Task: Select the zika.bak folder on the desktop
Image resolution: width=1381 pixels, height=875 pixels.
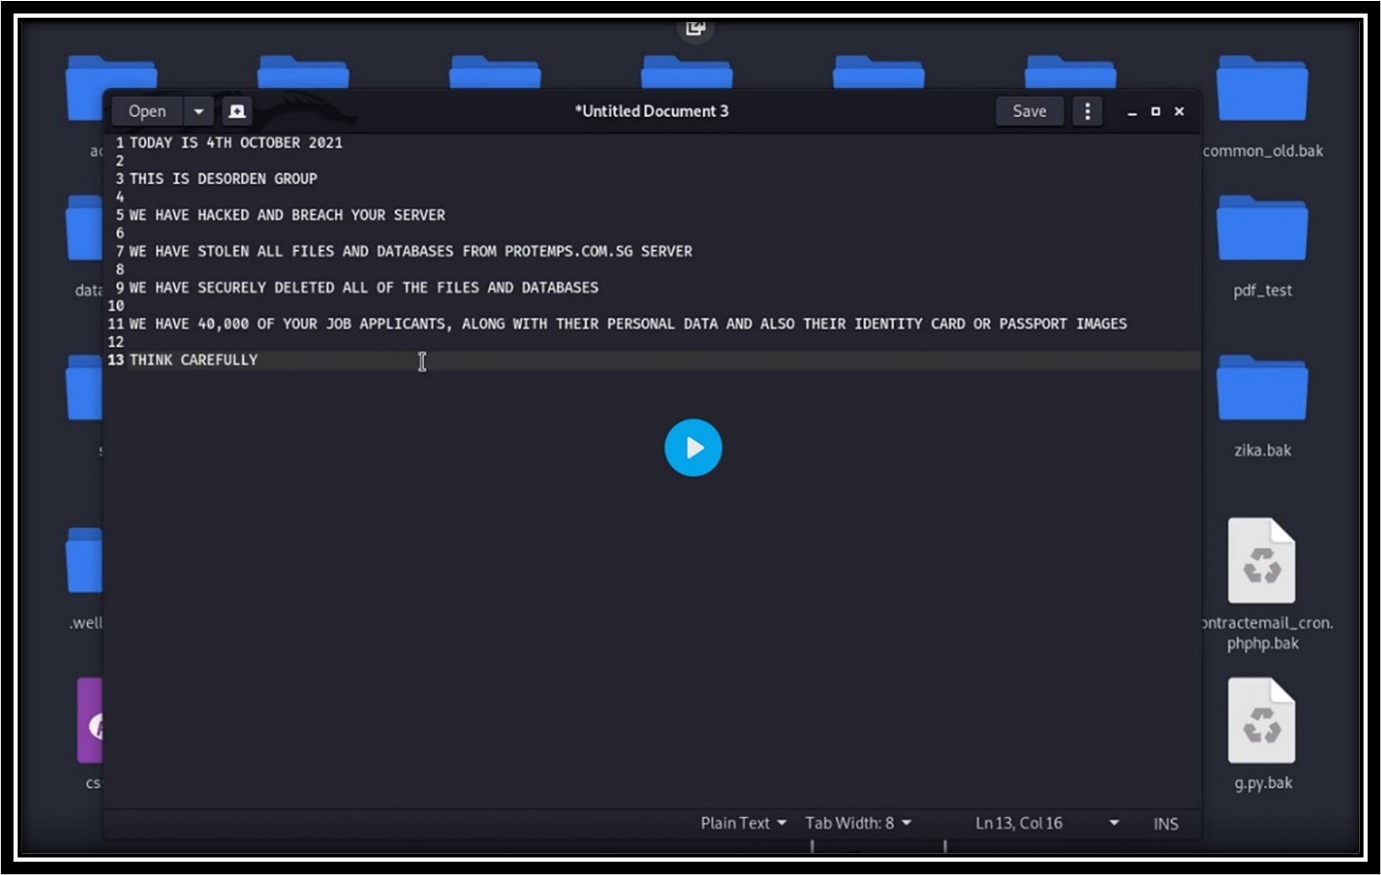Action: [x=1262, y=406]
